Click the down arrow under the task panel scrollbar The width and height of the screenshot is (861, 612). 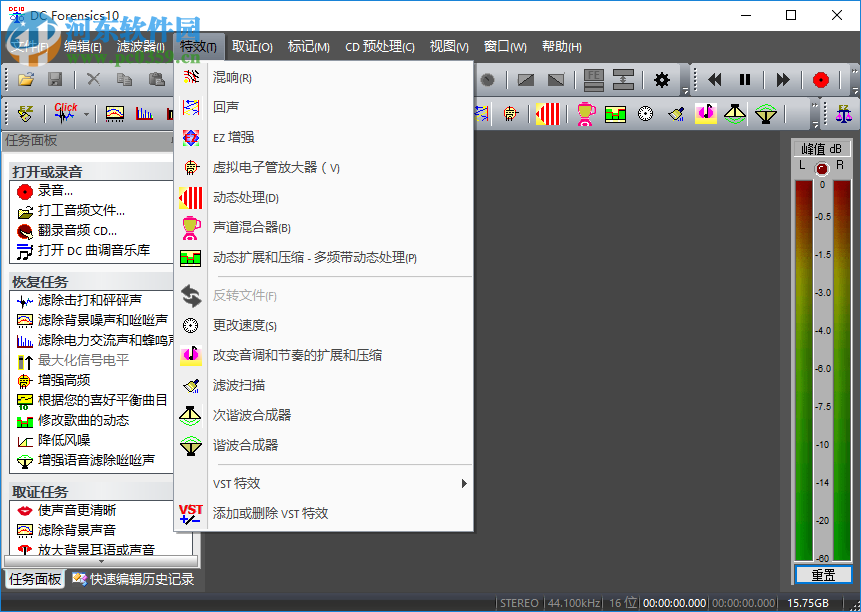coord(101,562)
